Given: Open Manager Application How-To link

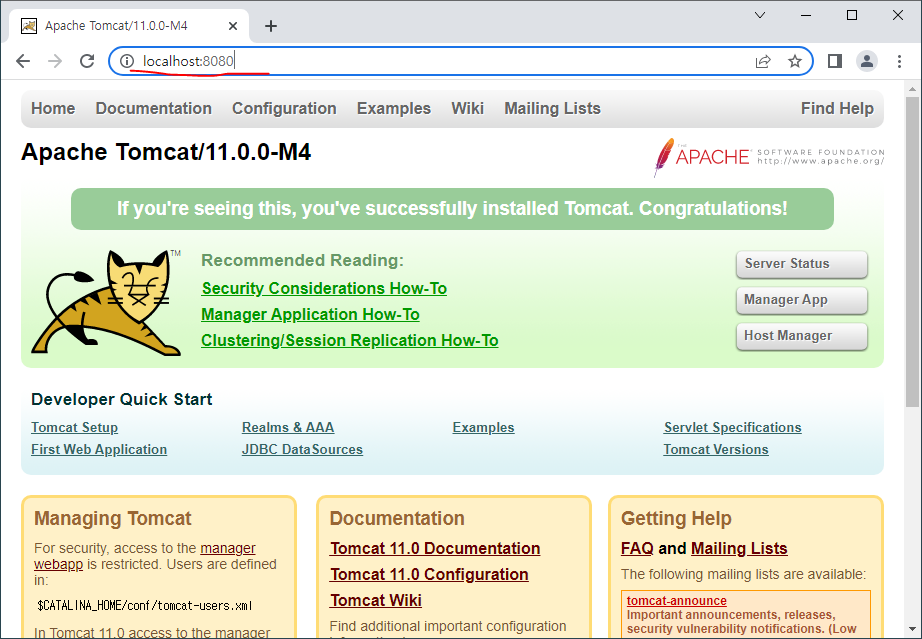Looking at the screenshot, I should click(310, 315).
